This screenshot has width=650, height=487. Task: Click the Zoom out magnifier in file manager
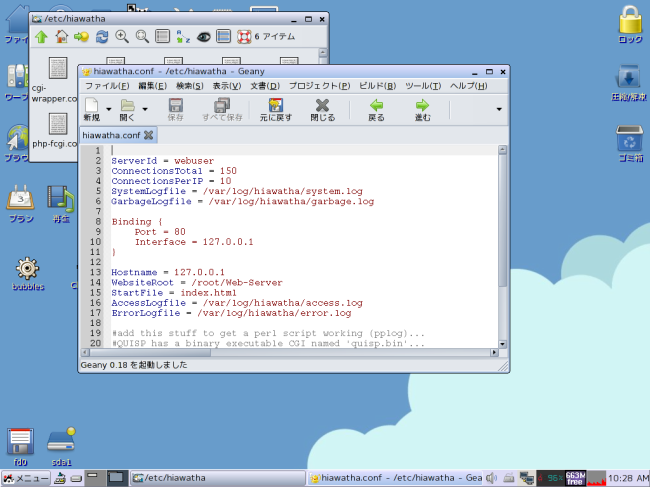pos(142,37)
